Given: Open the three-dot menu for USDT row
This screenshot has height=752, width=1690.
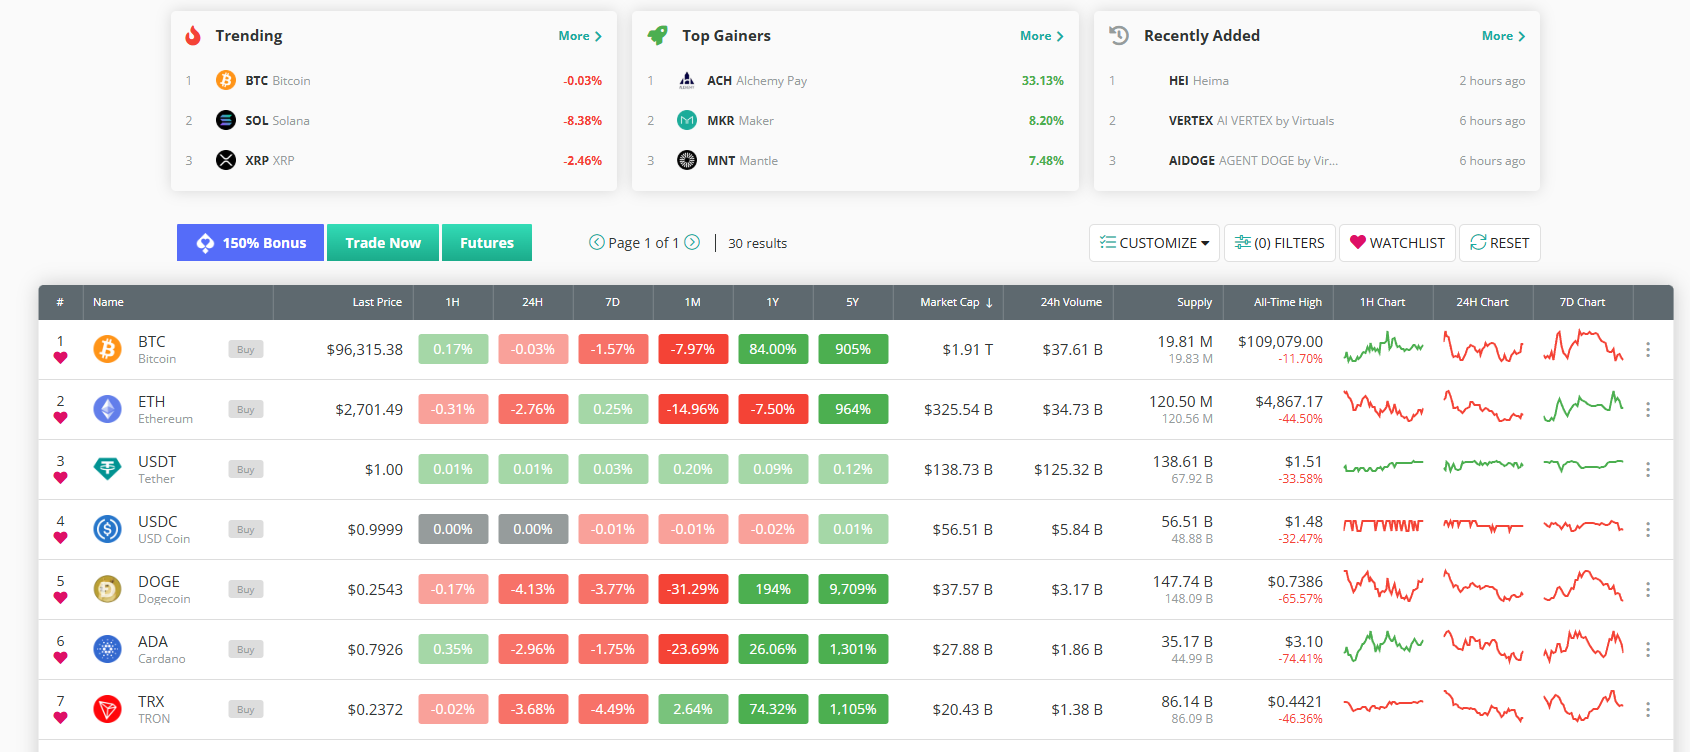Looking at the screenshot, I should coord(1648,469).
